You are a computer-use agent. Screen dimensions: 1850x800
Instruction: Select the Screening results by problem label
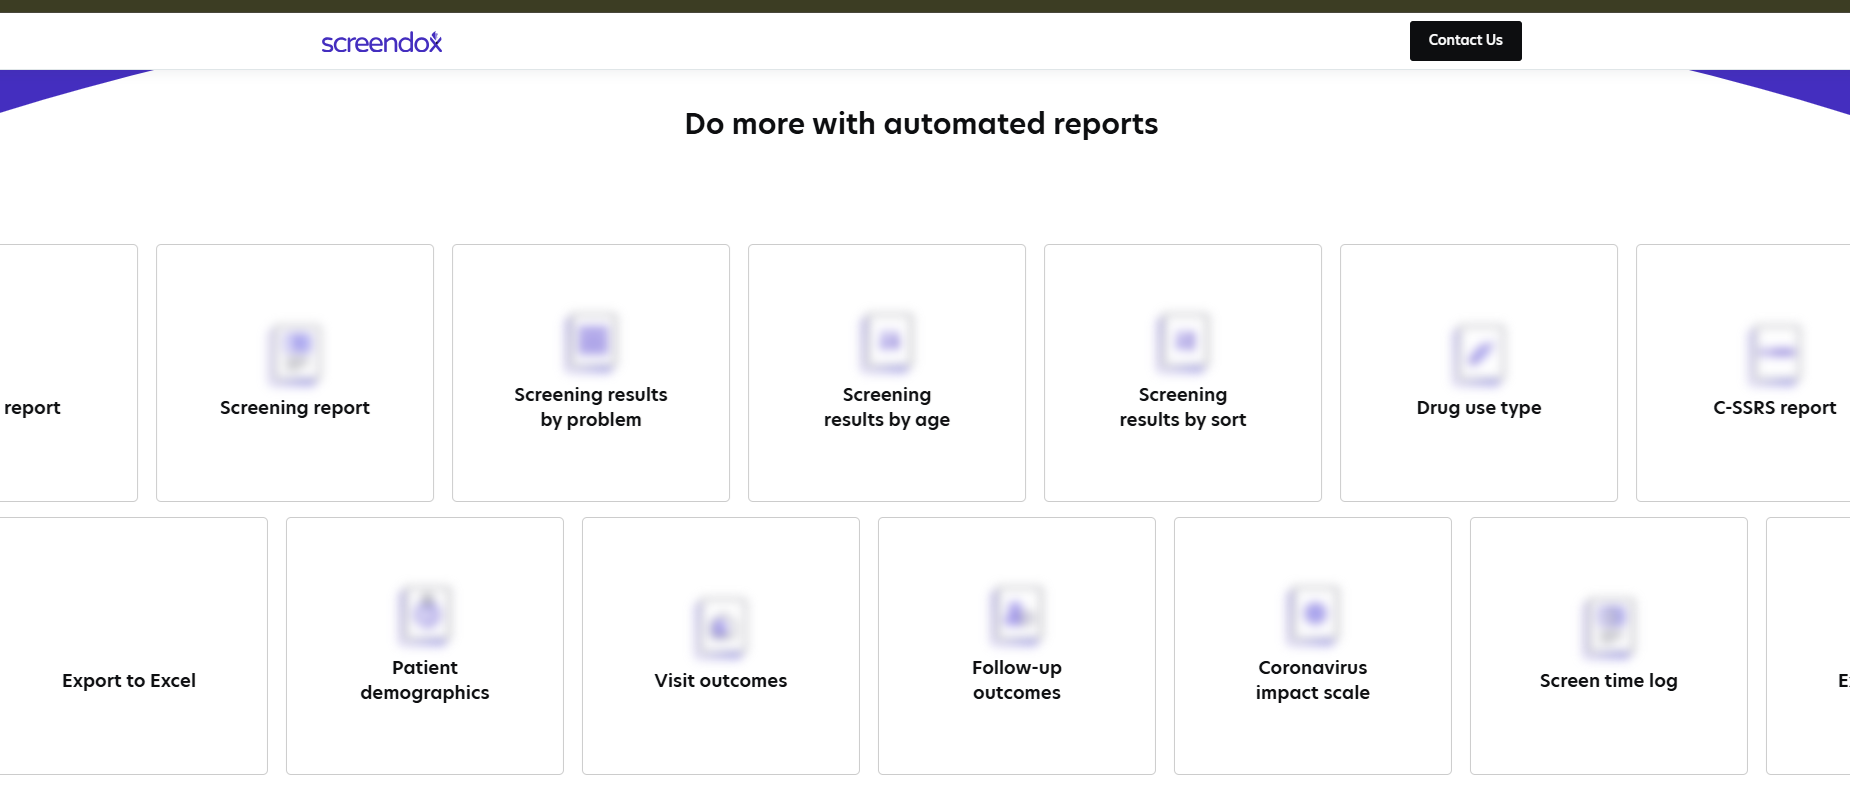[591, 407]
